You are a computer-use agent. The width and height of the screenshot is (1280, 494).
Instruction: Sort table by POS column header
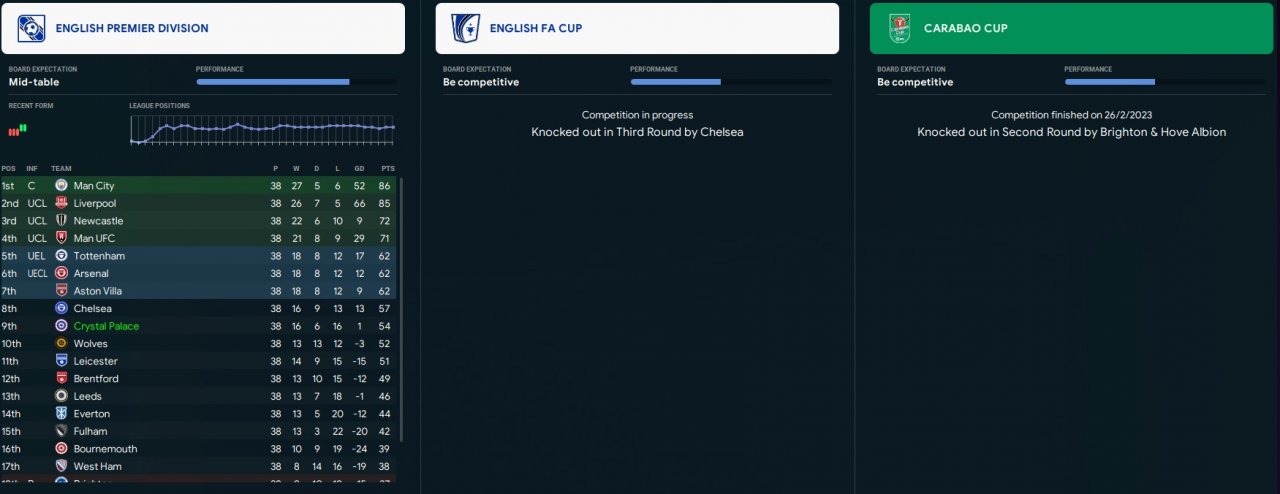pos(8,168)
